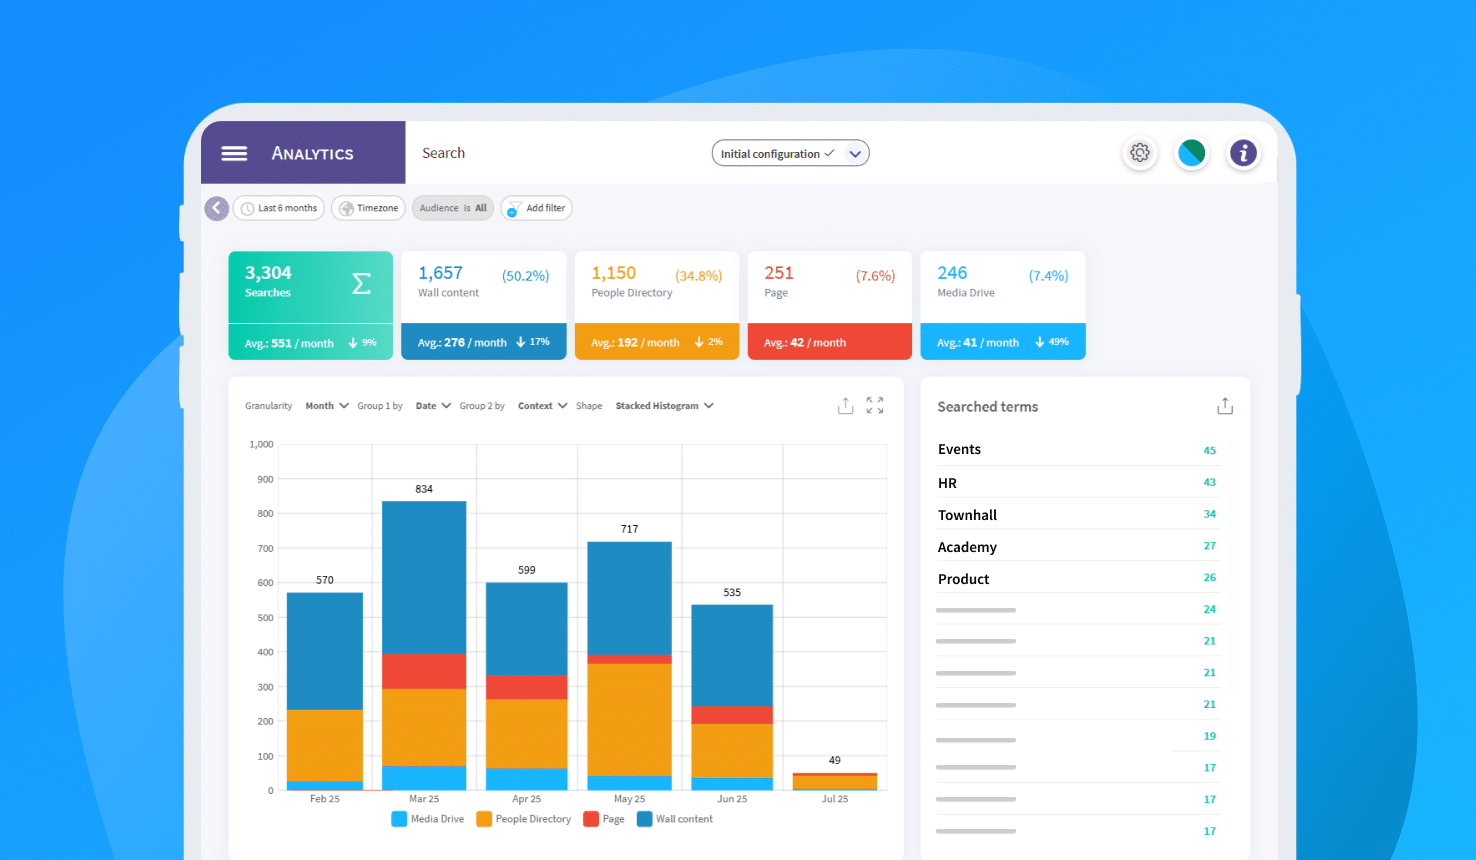Click the clock icon in Last 6 months
The height and width of the screenshot is (860, 1476).
click(247, 208)
